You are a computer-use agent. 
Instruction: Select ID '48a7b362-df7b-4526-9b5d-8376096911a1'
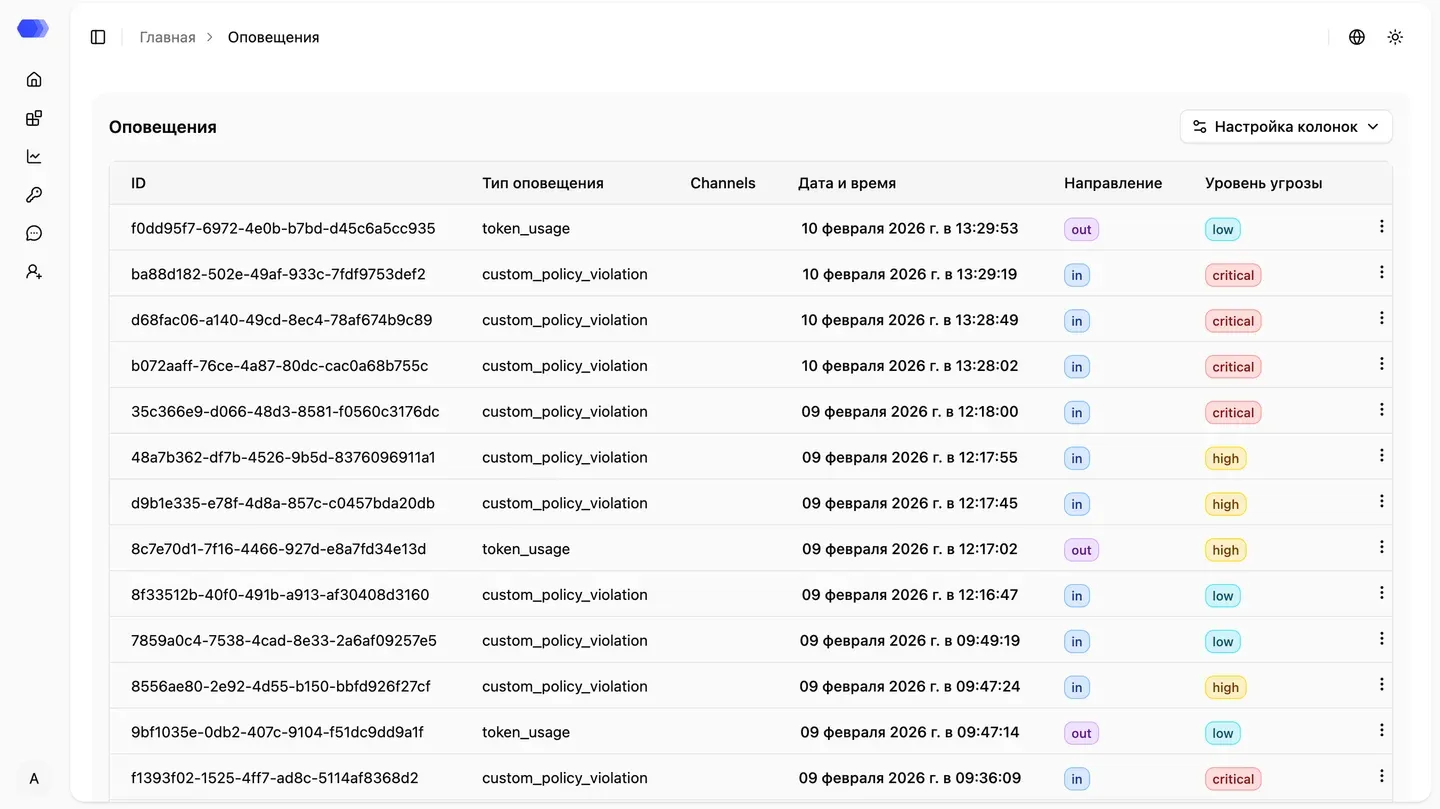pyautogui.click(x=283, y=457)
